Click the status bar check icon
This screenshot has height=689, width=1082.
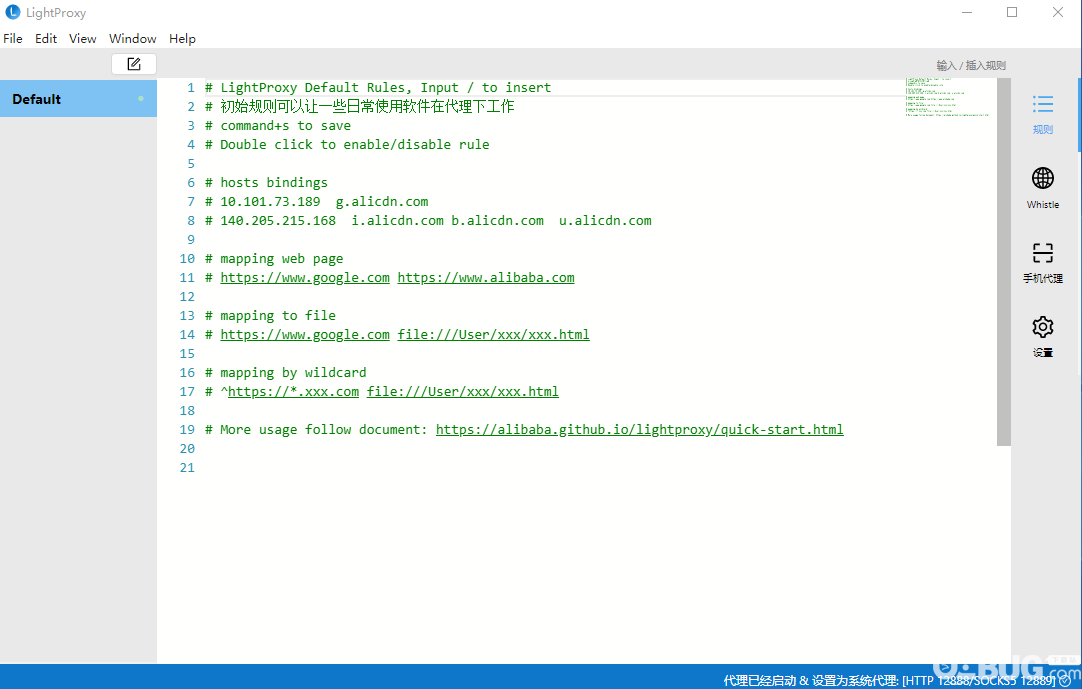coord(1065,681)
